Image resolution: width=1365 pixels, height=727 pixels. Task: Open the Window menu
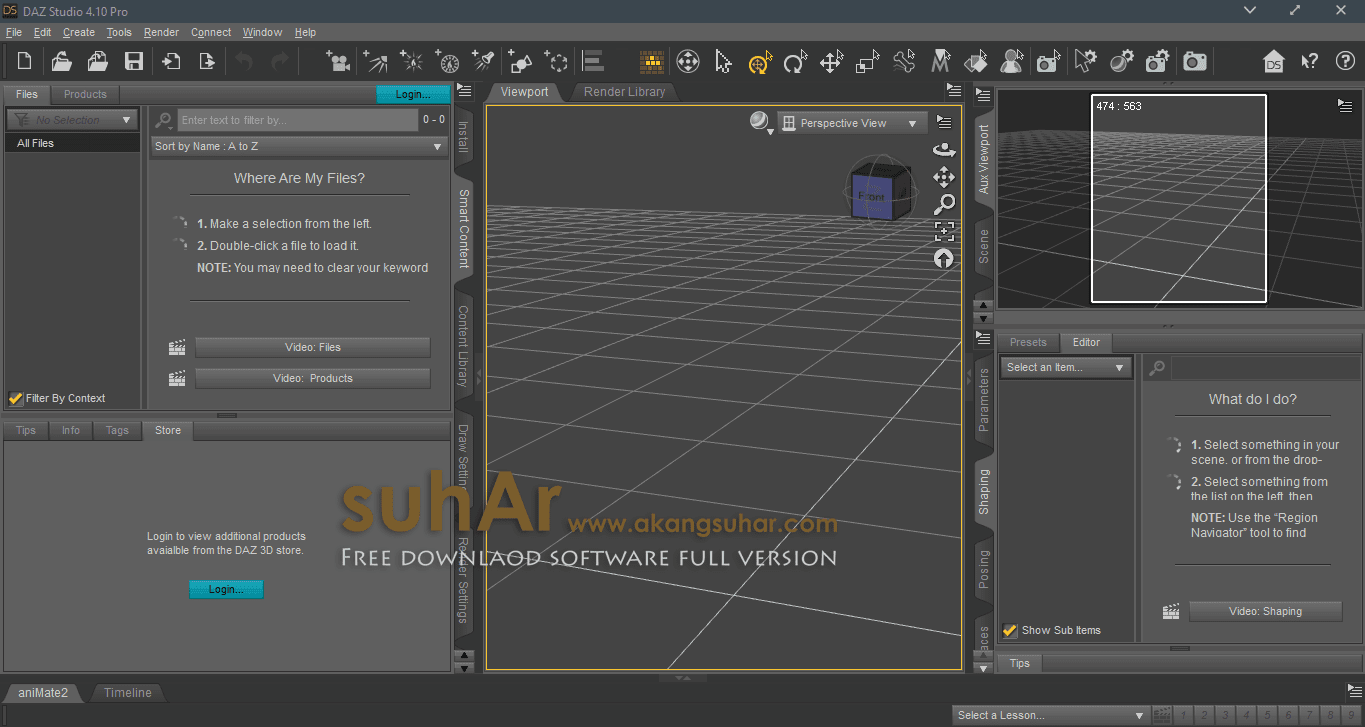pos(263,32)
